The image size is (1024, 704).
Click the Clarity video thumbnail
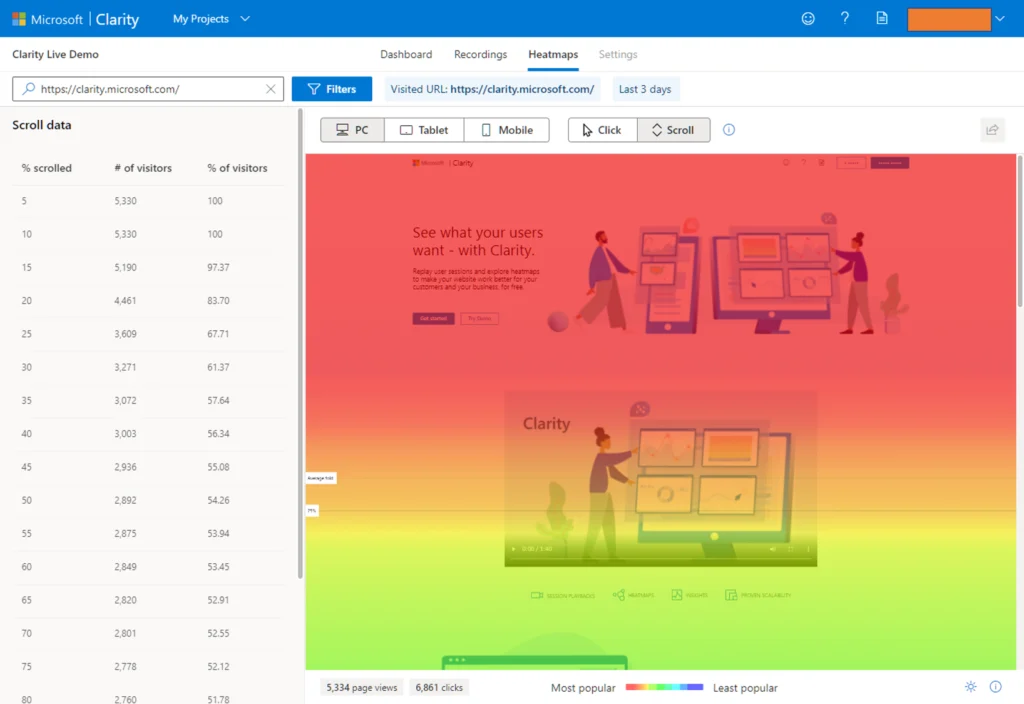pyautogui.click(x=660, y=479)
